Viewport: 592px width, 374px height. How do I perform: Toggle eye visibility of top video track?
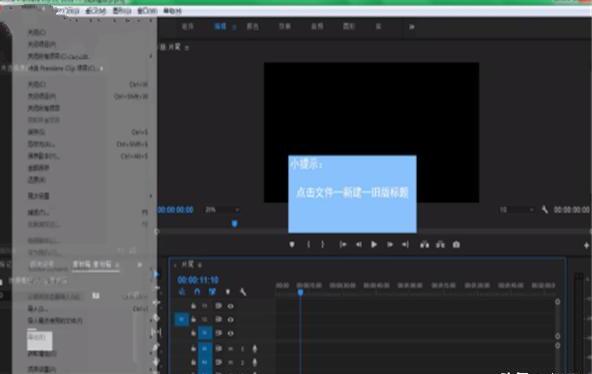point(230,306)
